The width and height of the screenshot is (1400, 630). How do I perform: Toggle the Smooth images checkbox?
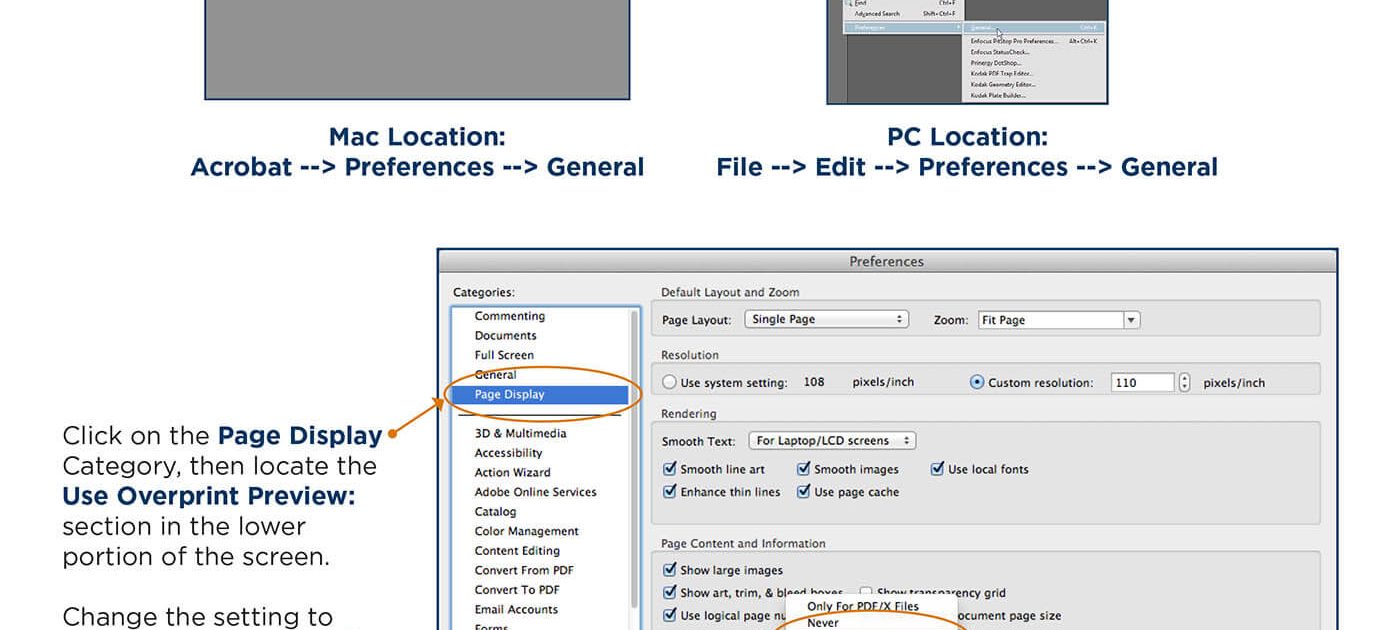click(x=803, y=469)
